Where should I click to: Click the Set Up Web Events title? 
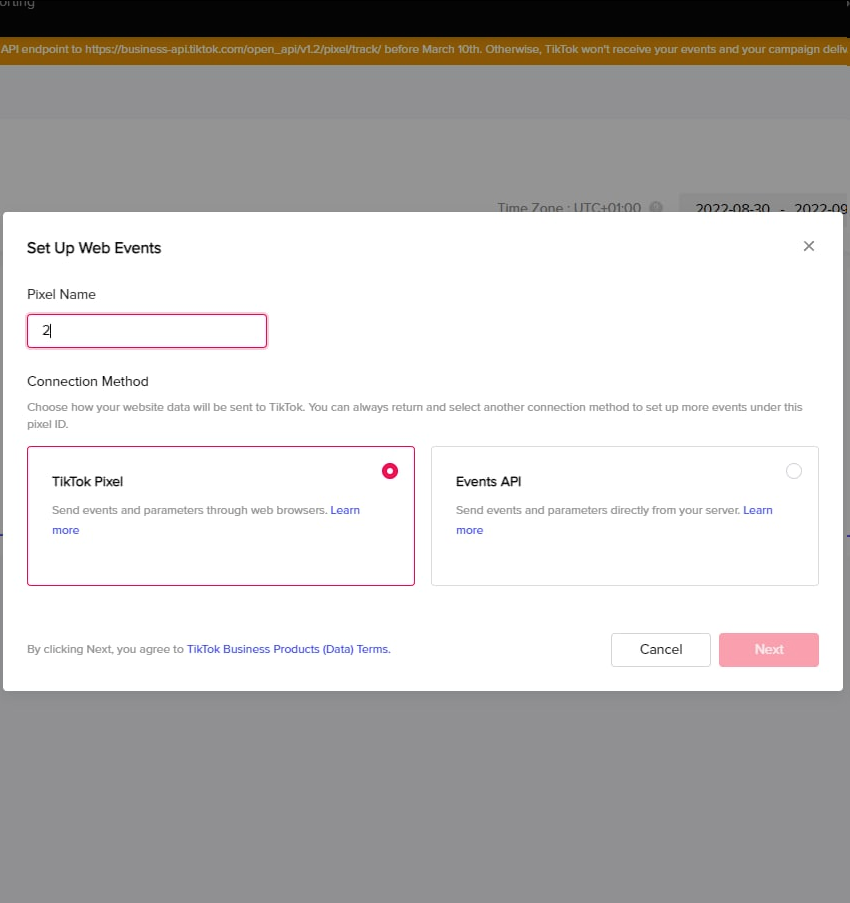point(94,248)
